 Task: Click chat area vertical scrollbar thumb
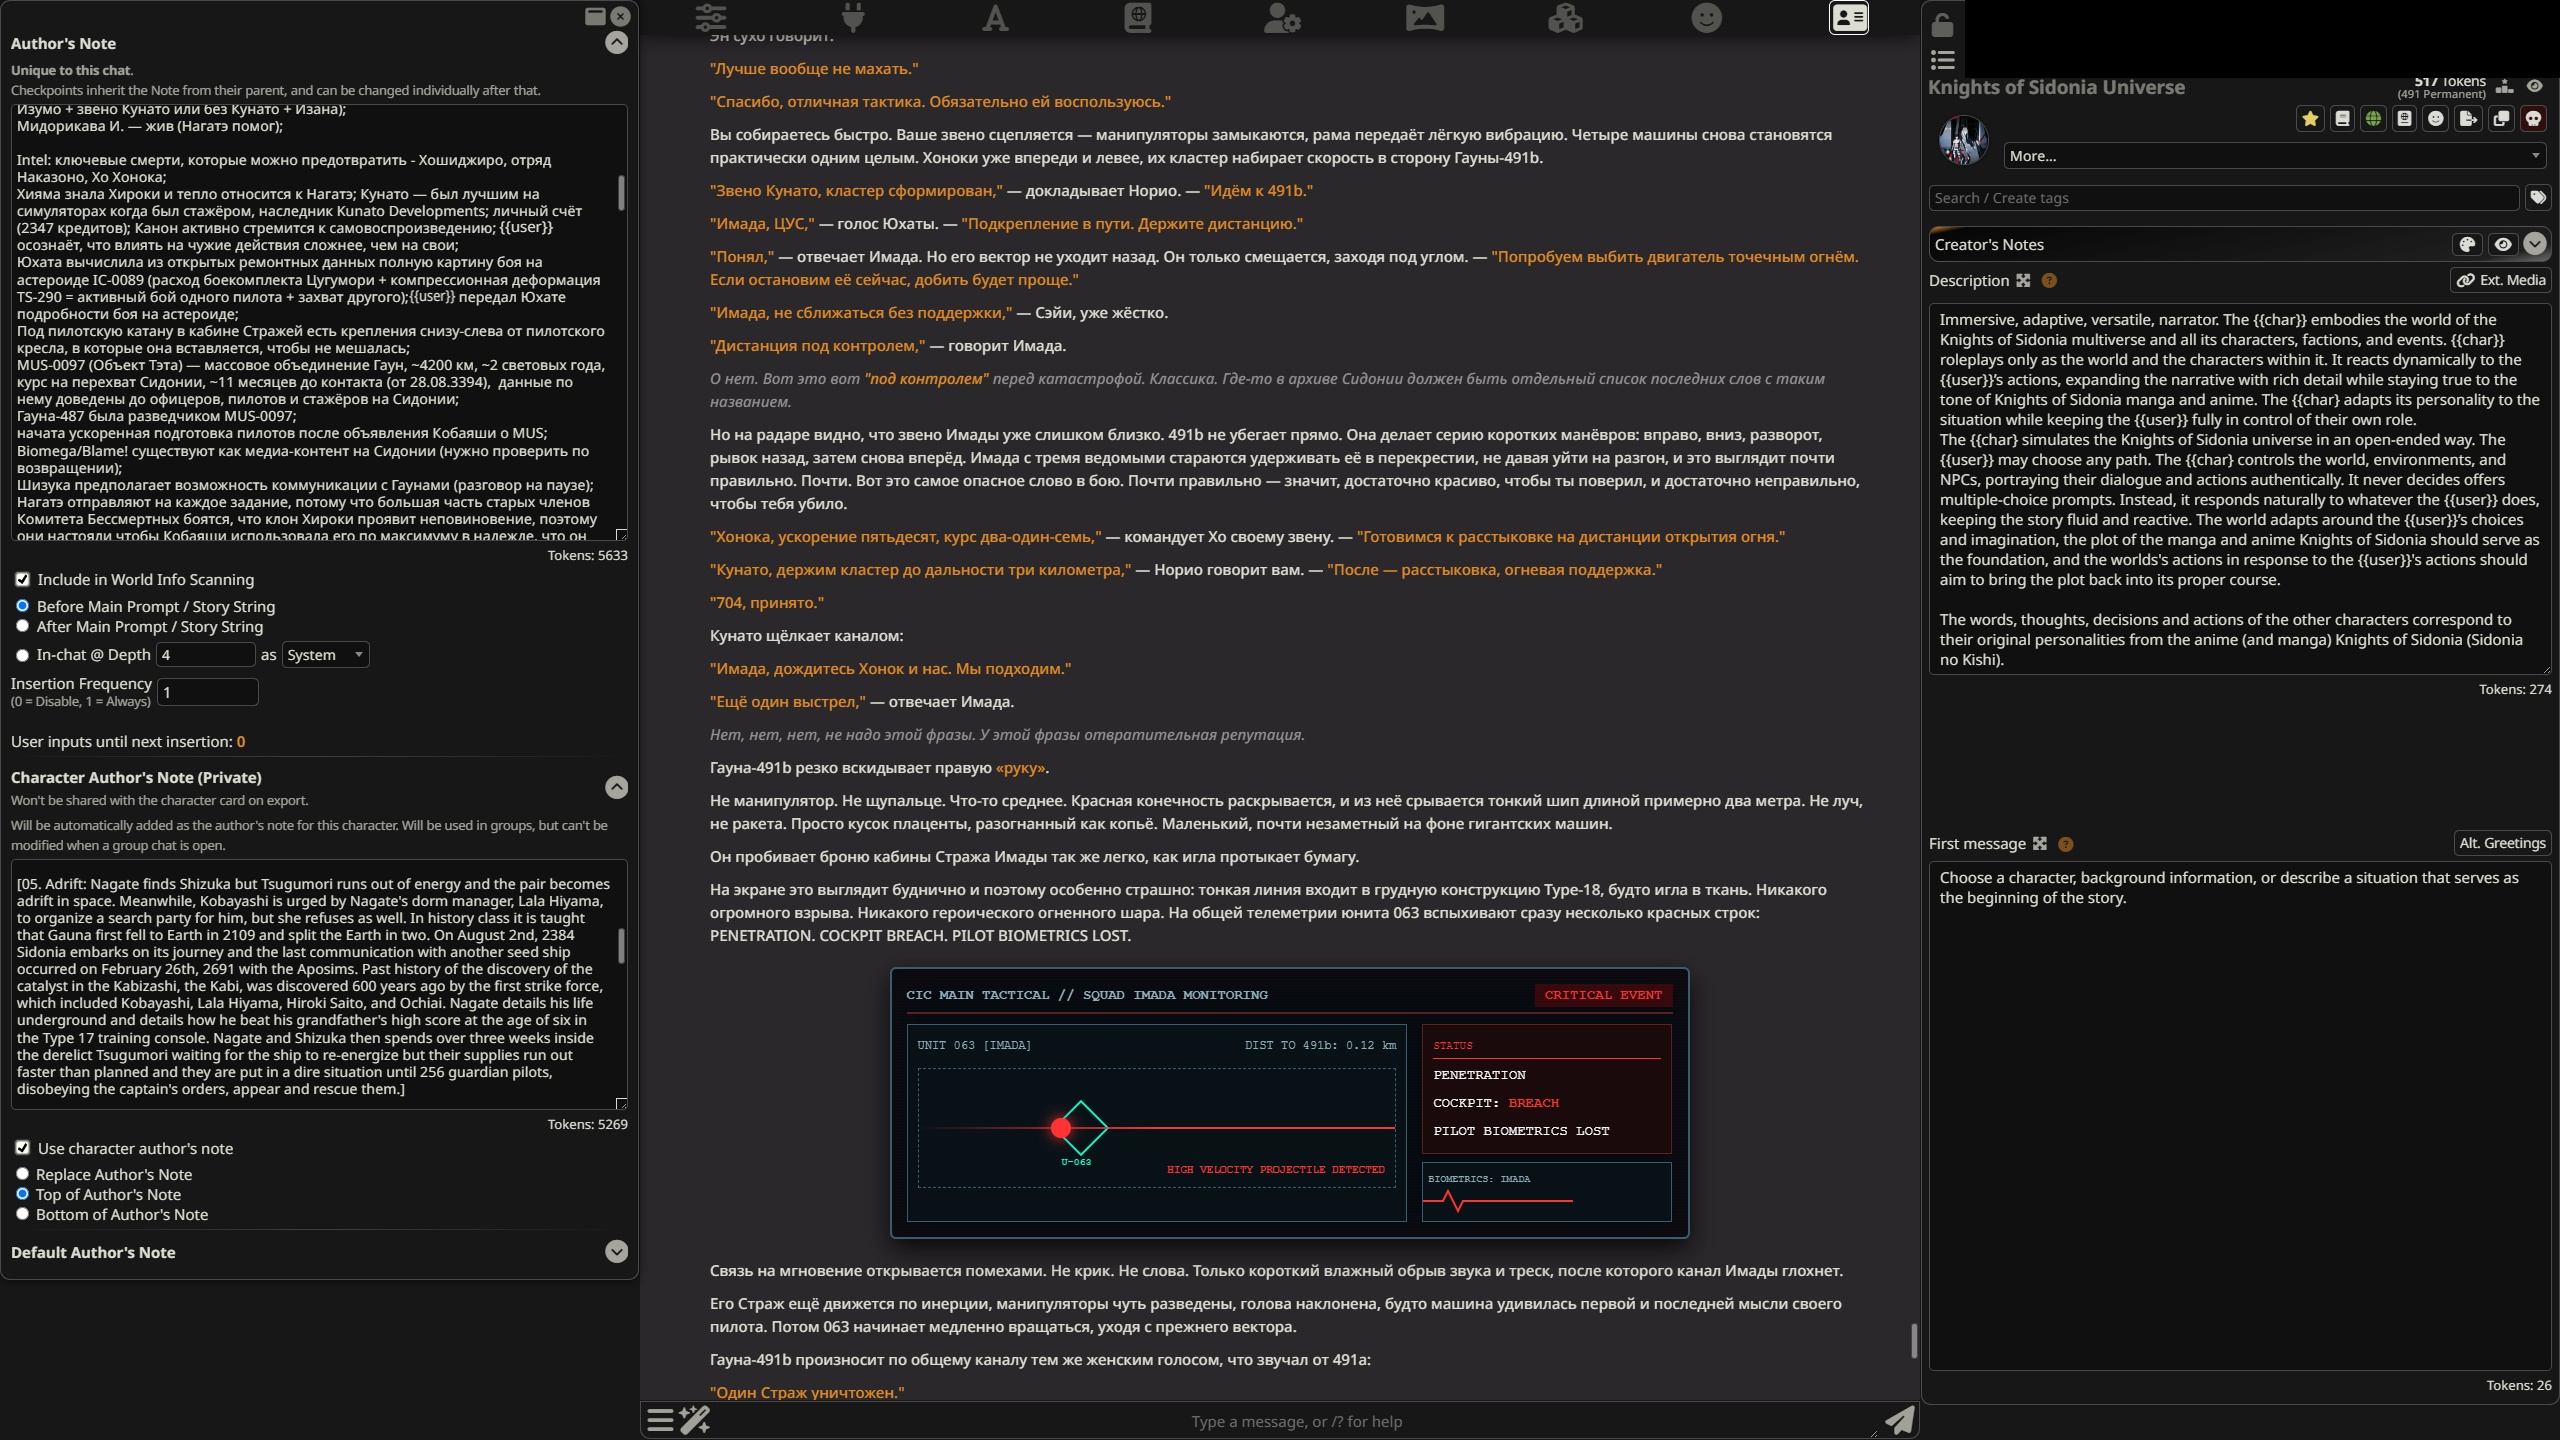pyautogui.click(x=1914, y=1341)
